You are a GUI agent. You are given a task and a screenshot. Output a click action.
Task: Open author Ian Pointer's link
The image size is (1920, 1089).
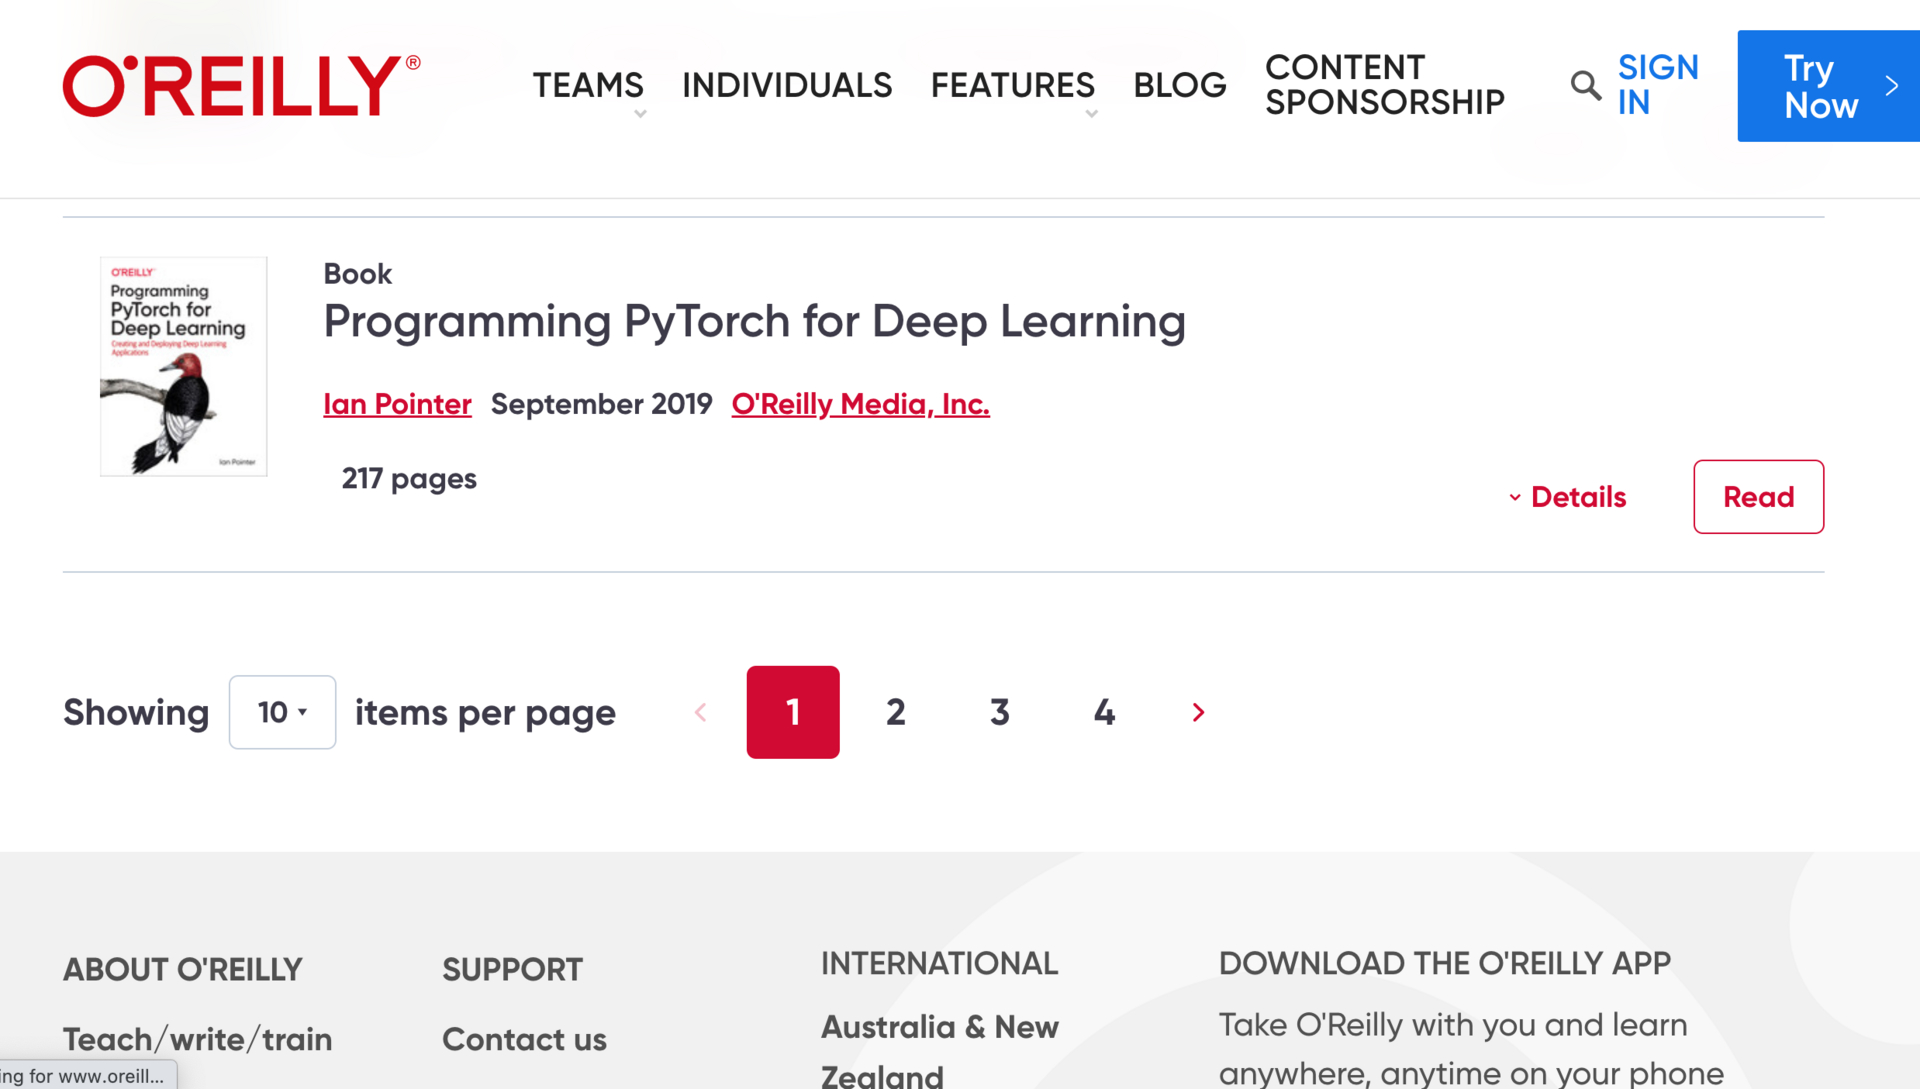coord(397,404)
